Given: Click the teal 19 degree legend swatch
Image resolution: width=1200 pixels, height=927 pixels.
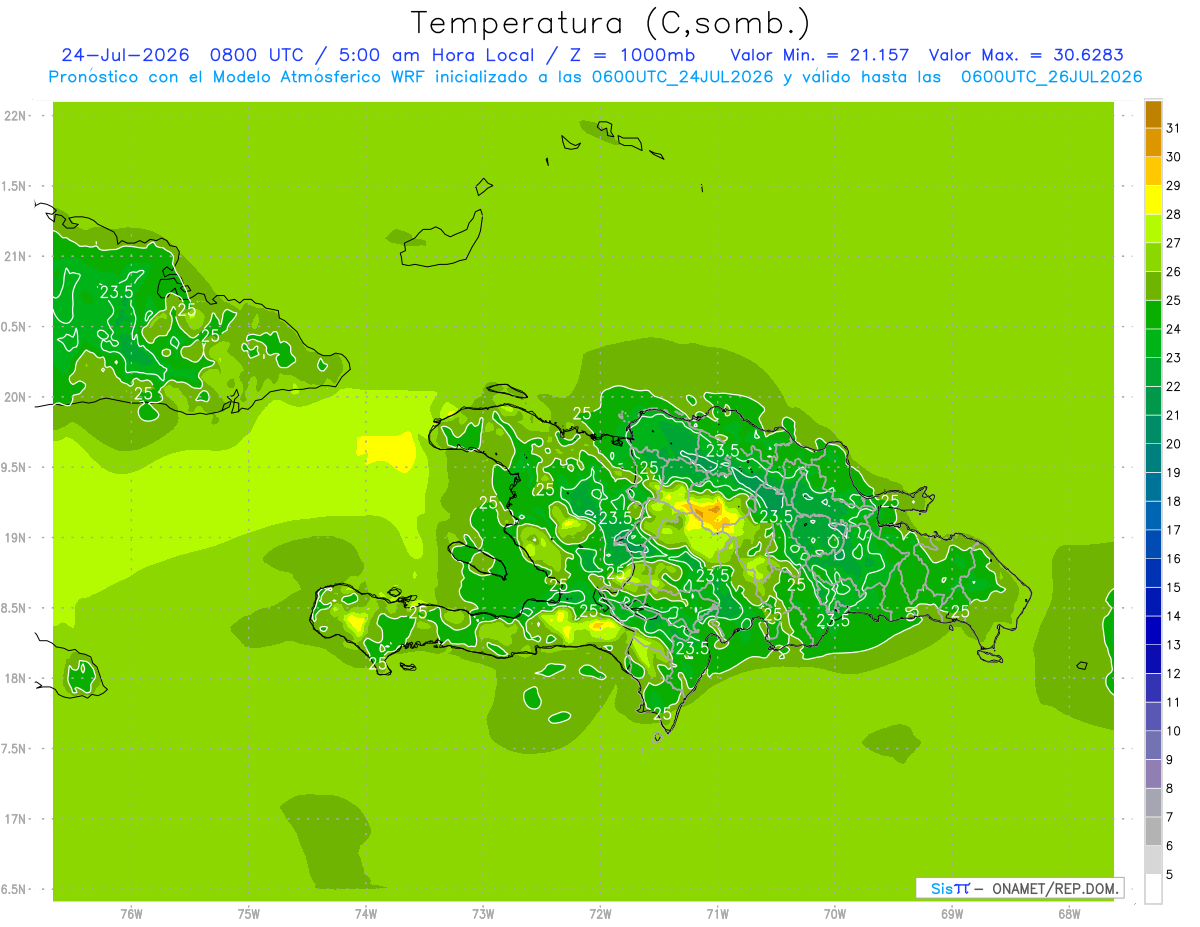Looking at the screenshot, I should point(1153,458).
